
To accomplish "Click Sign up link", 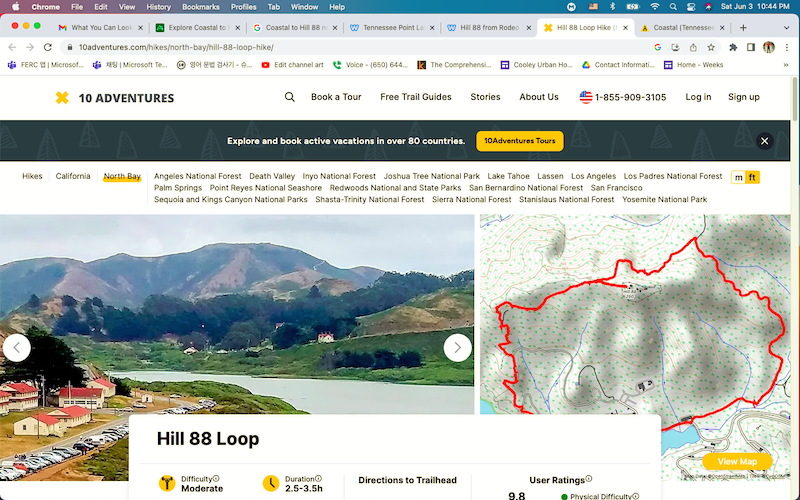I will point(743,97).
